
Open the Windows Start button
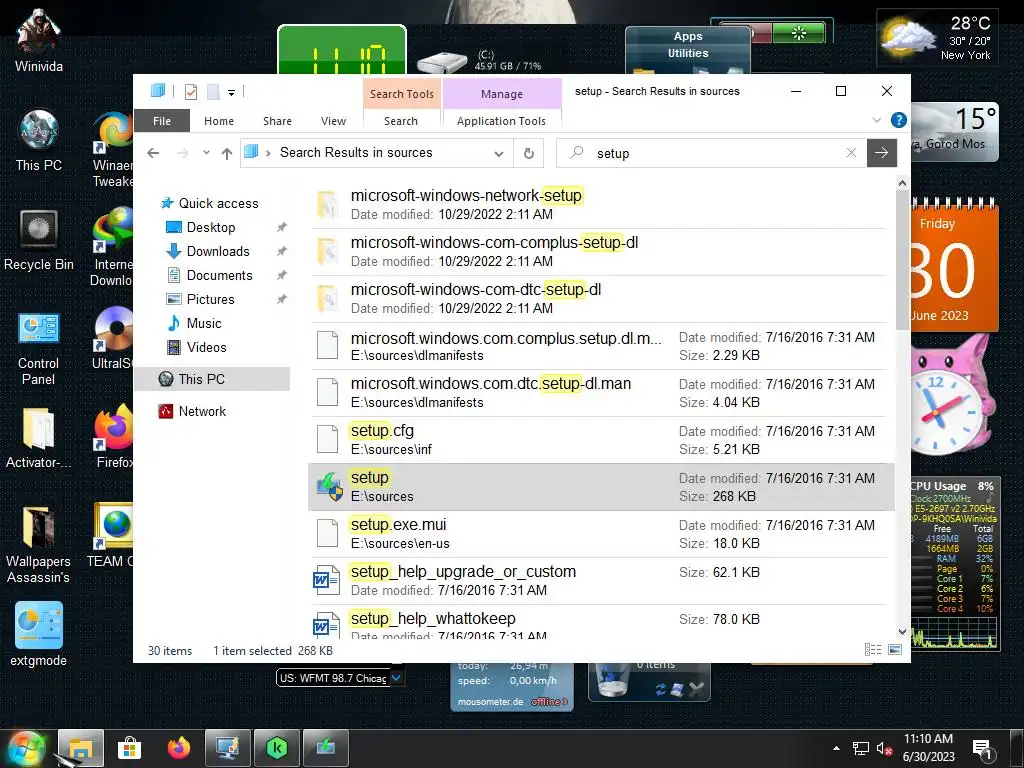[x=25, y=748]
